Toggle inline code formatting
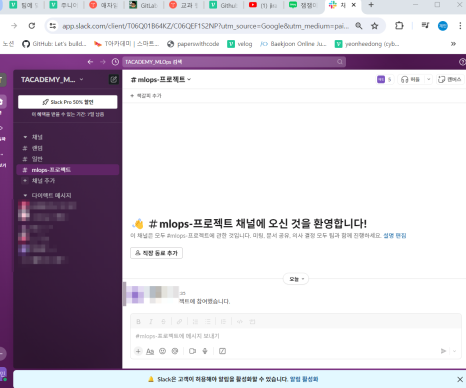466x388 pixels. [240, 322]
